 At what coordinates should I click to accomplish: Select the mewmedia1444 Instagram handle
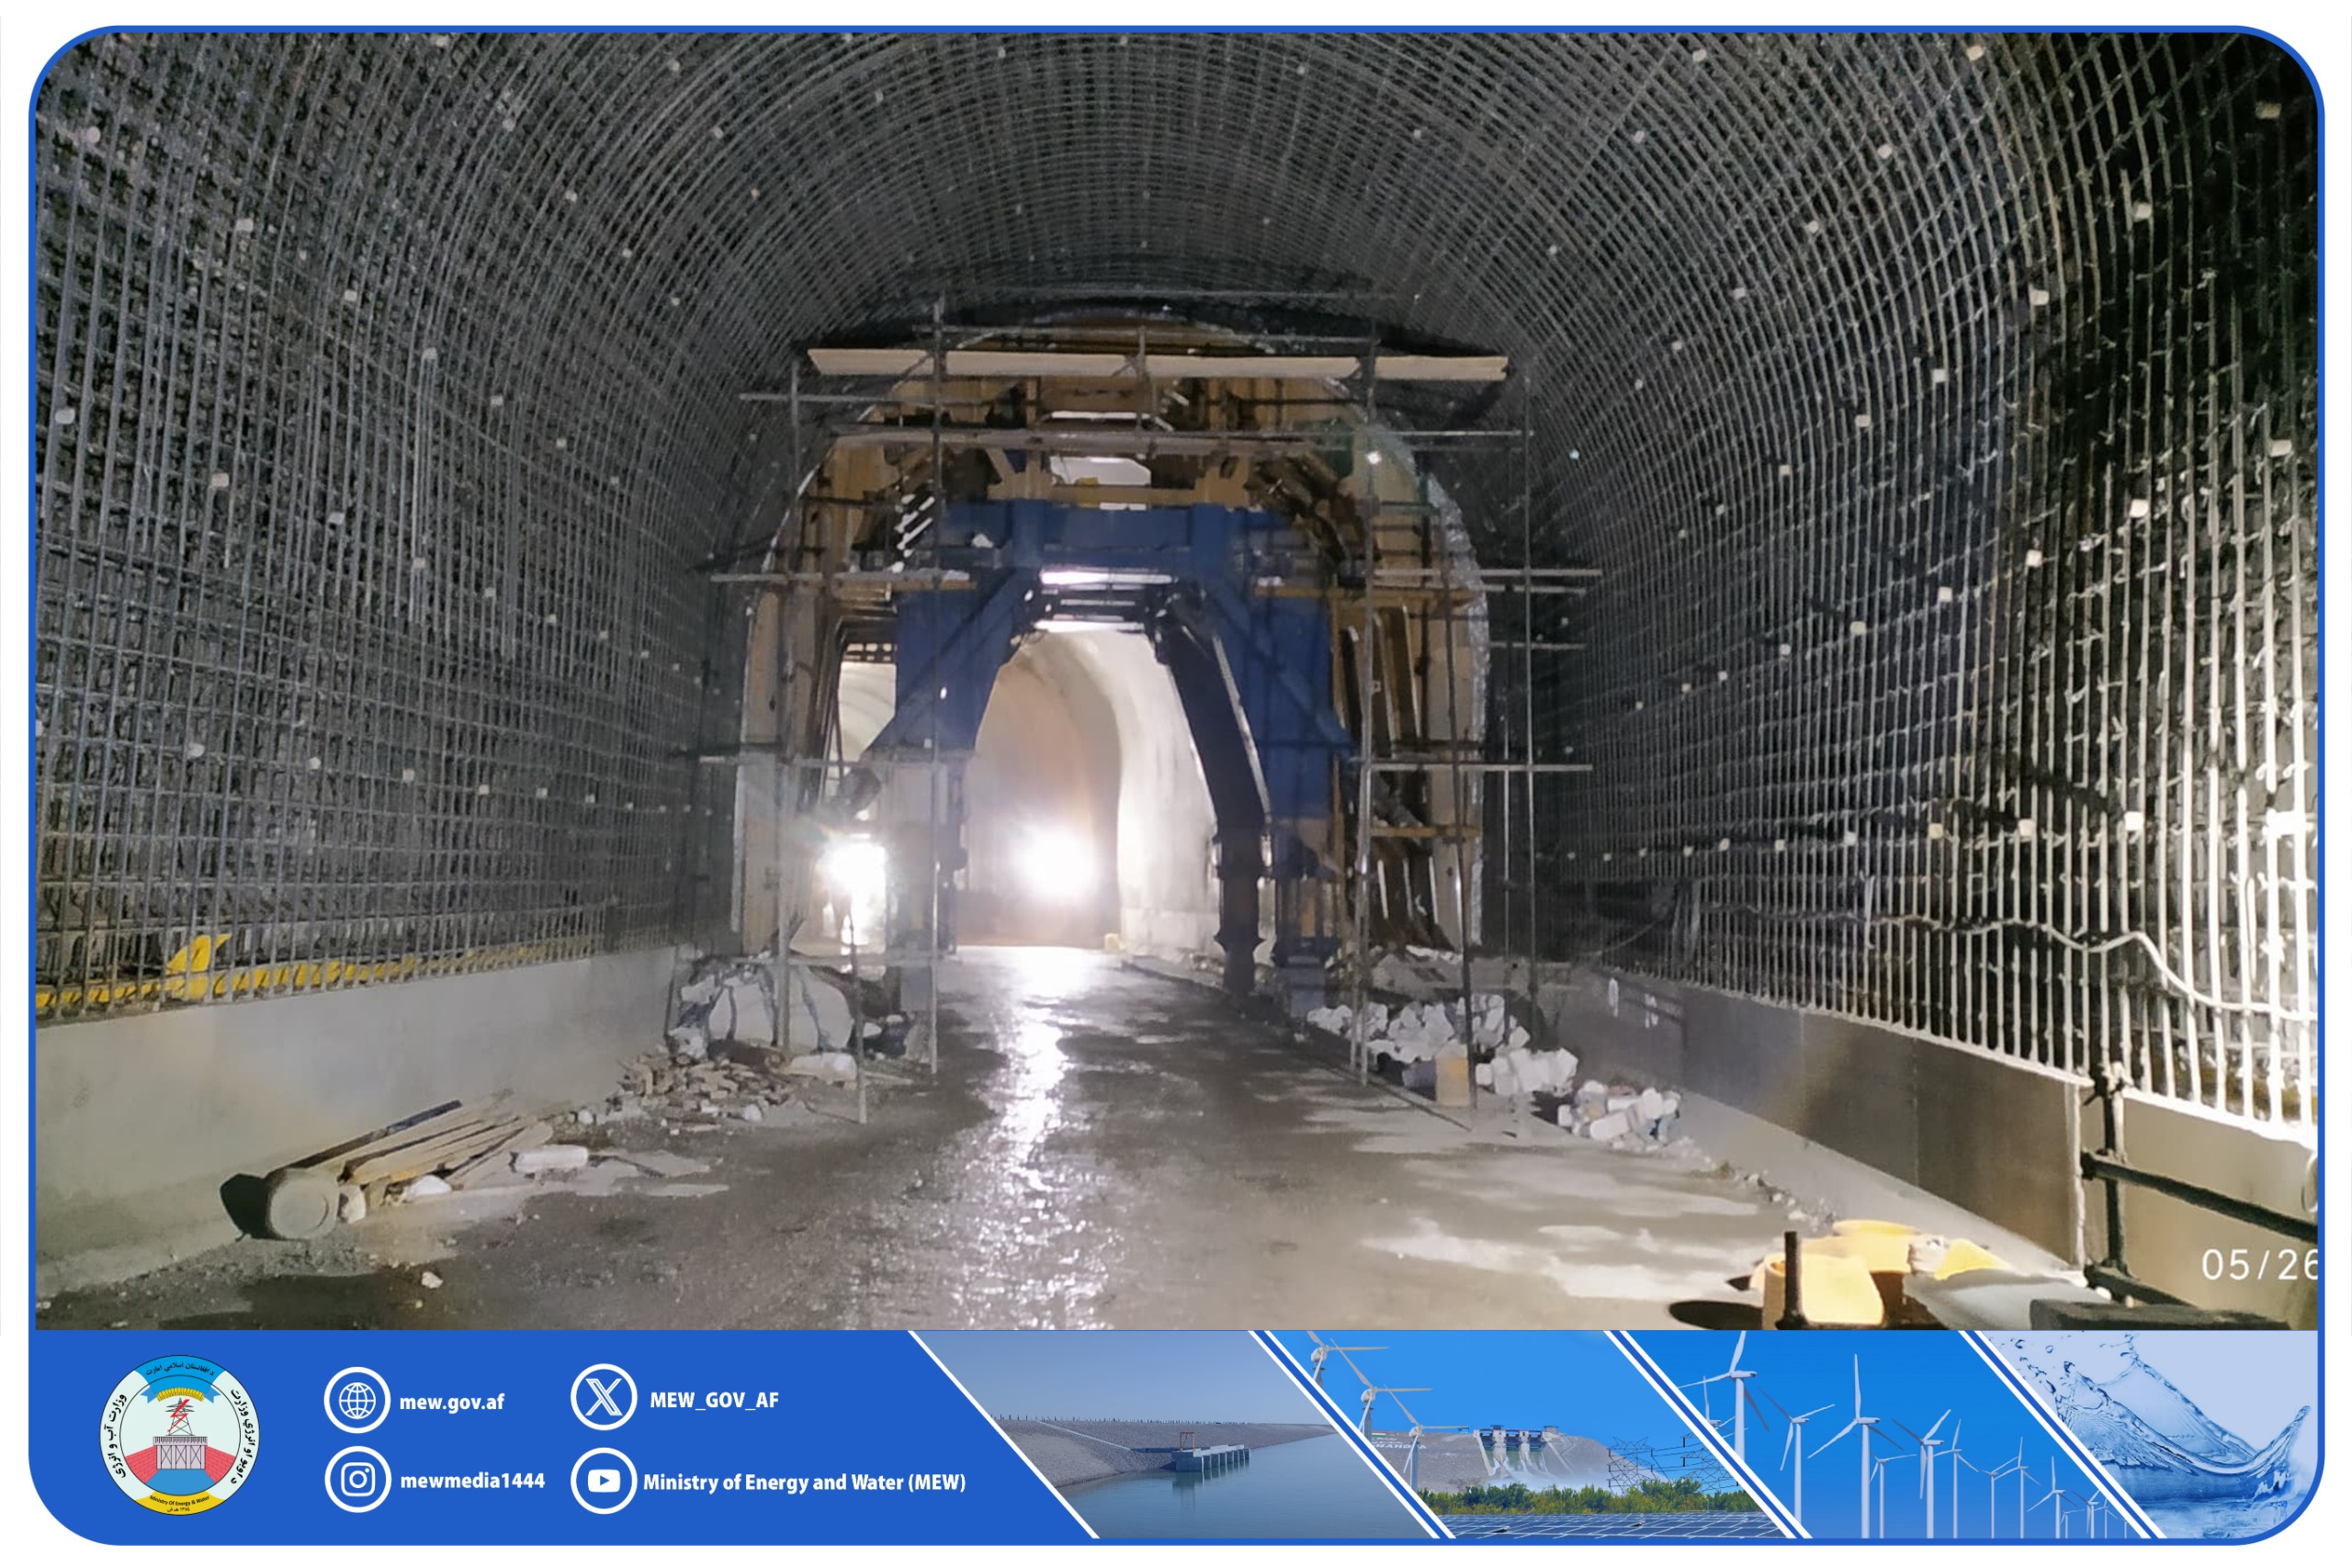click(x=472, y=1481)
